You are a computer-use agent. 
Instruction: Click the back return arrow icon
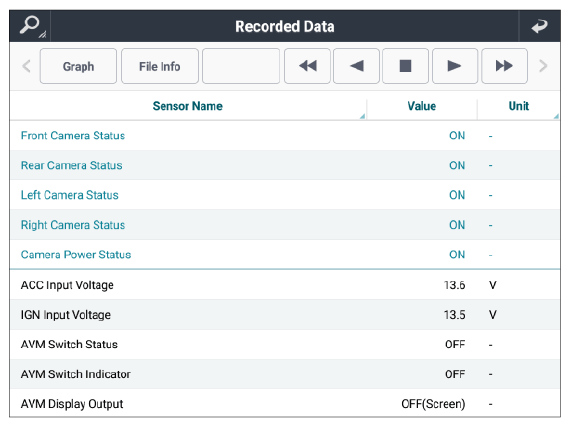click(x=539, y=27)
